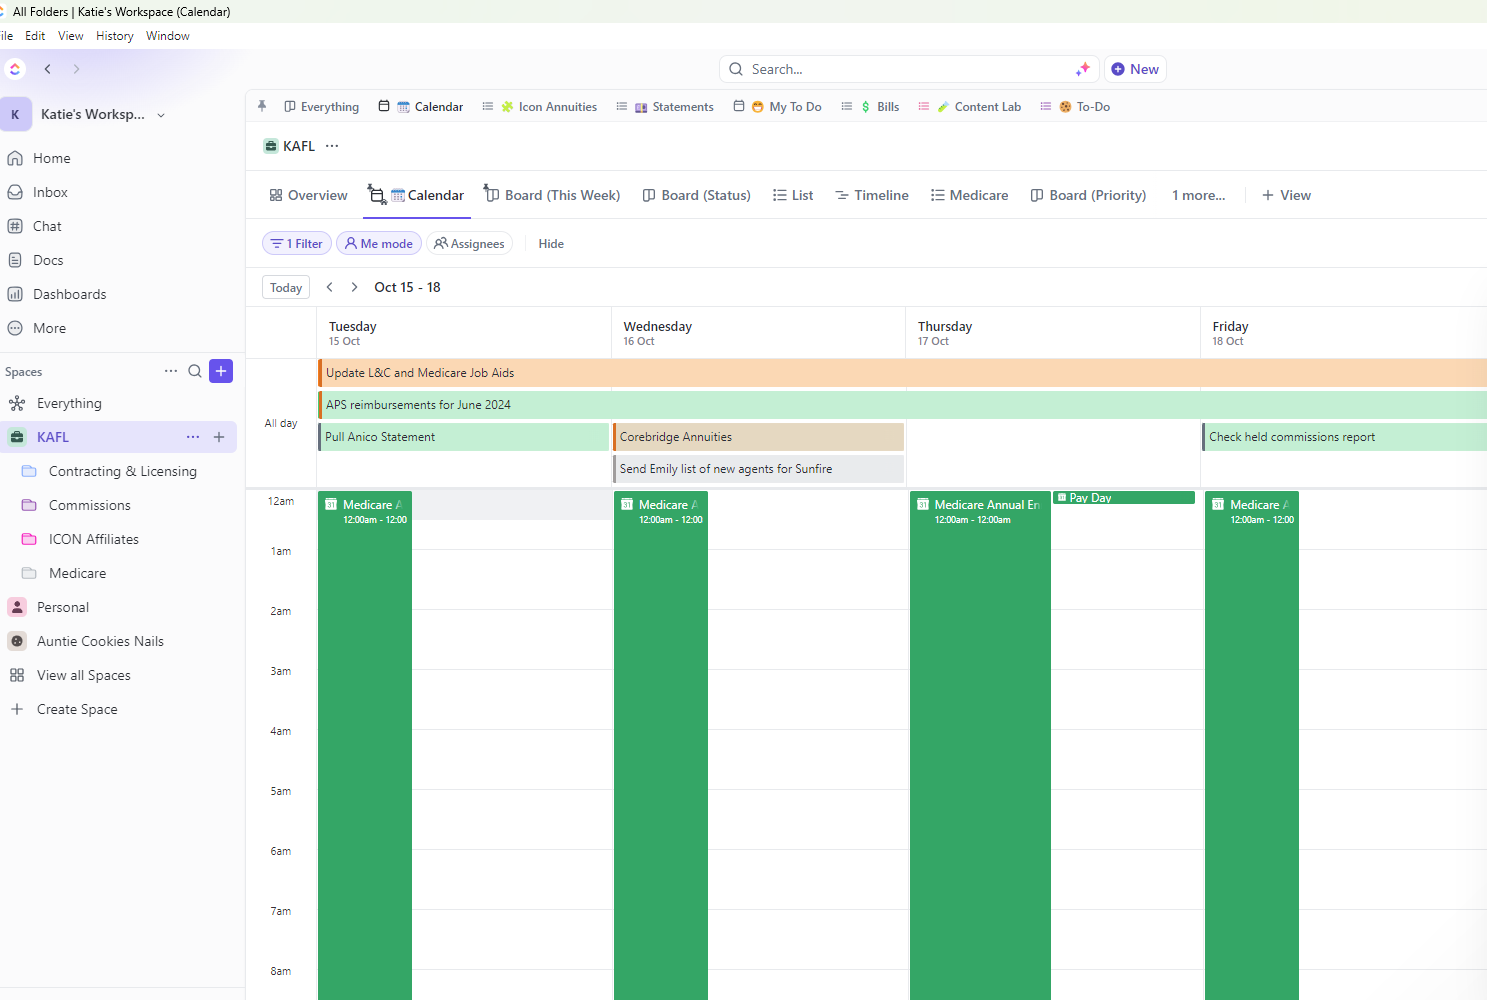The width and height of the screenshot is (1487, 1000).
Task: Click the ClickUp logo icon
Action: coord(15,69)
